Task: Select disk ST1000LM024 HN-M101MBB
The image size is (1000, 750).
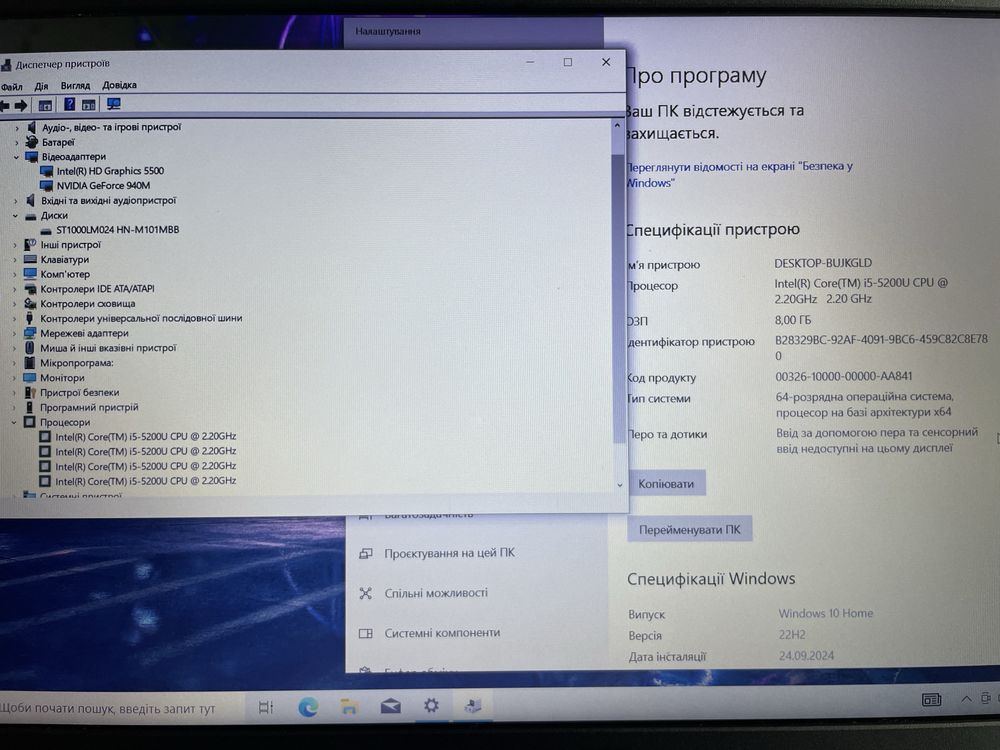Action: (117, 230)
